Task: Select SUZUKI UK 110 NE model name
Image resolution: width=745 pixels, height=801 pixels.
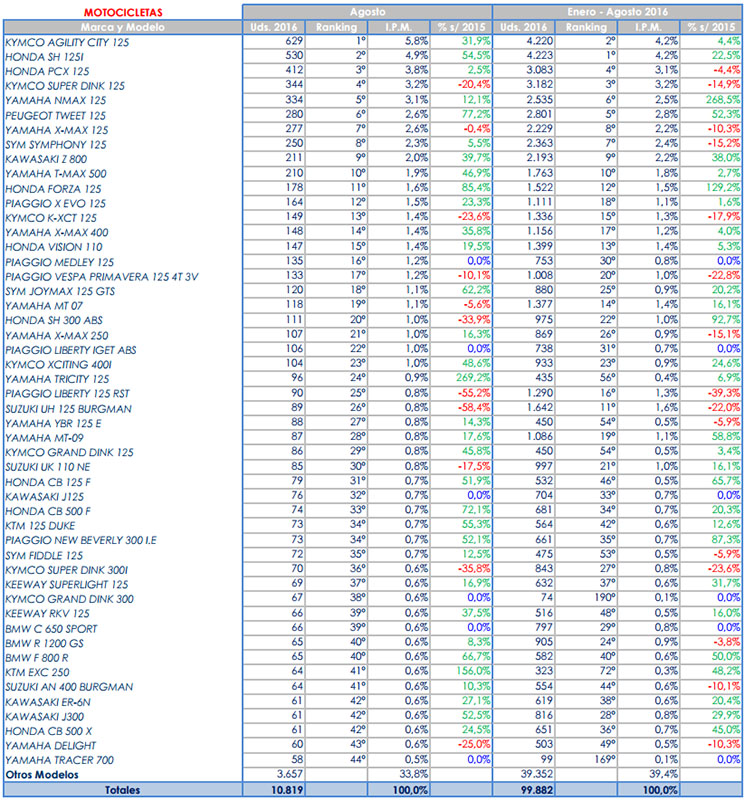Action: [48, 467]
